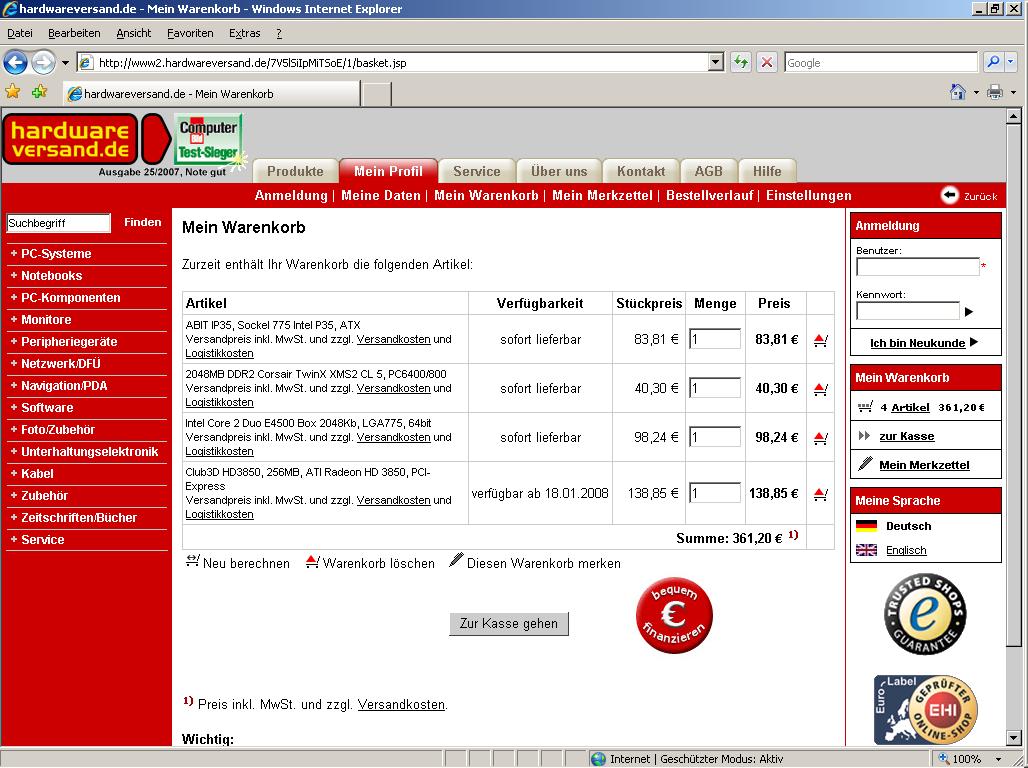Click the Zur Kasse gehen button
Screen dimensions: 1028x768
click(x=509, y=624)
